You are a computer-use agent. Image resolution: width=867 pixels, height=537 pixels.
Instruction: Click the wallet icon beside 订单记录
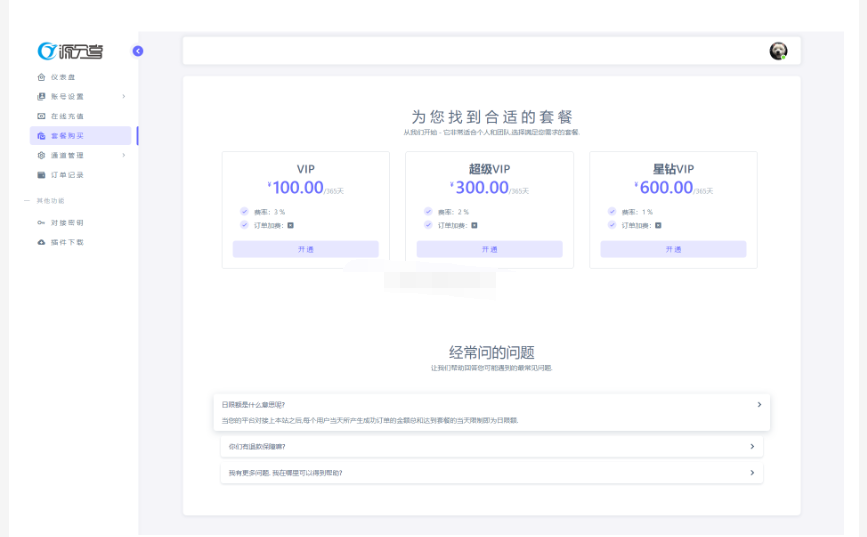[x=41, y=175]
